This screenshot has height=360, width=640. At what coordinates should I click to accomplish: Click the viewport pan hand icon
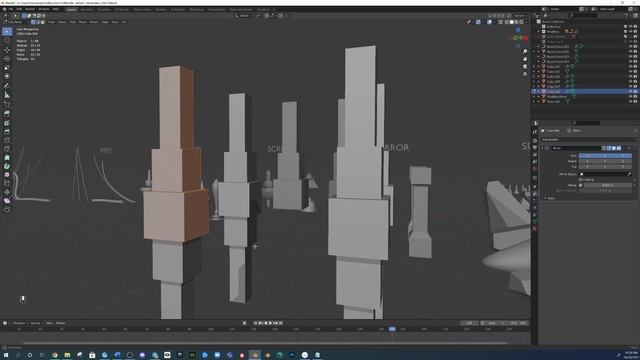[525, 59]
